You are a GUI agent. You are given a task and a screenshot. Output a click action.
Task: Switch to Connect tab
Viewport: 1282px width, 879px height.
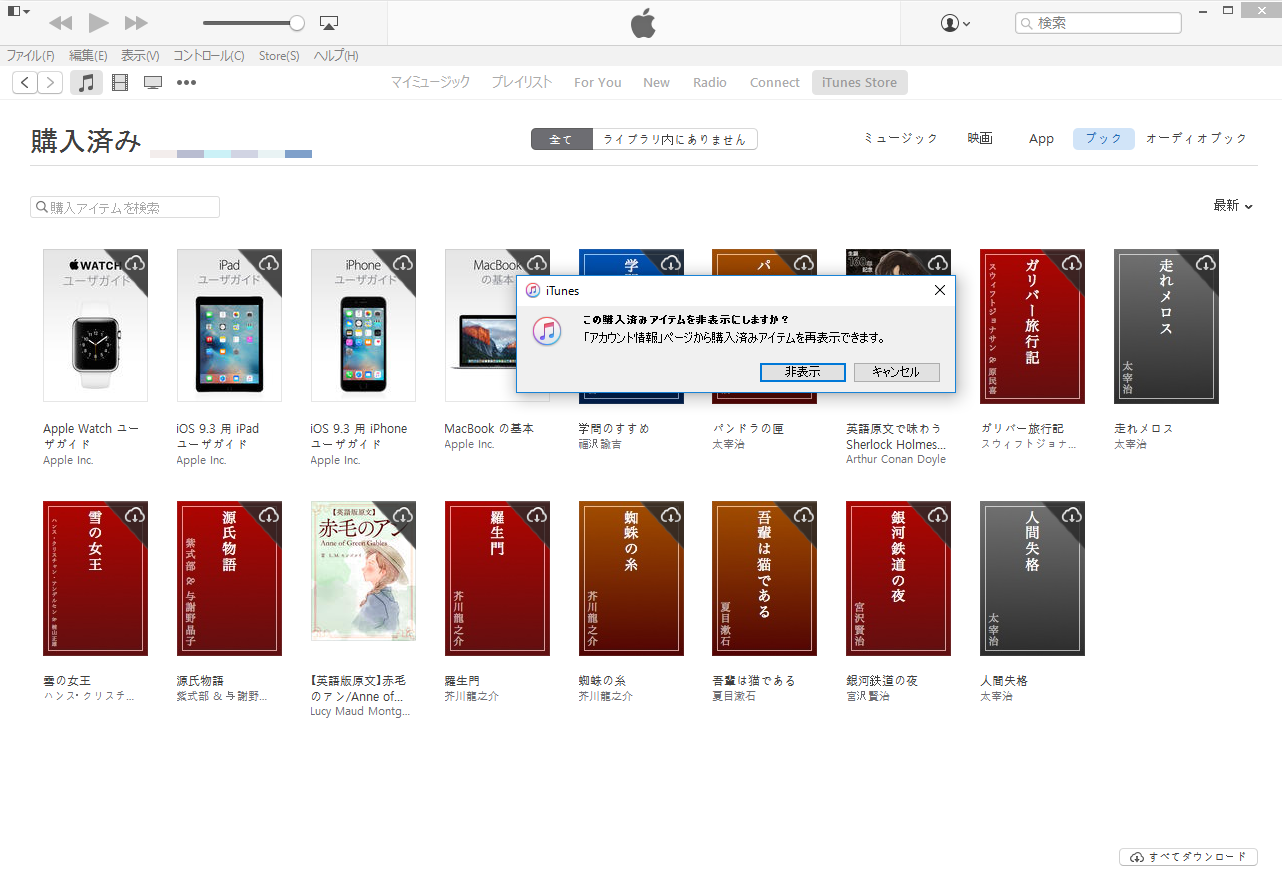(x=775, y=82)
